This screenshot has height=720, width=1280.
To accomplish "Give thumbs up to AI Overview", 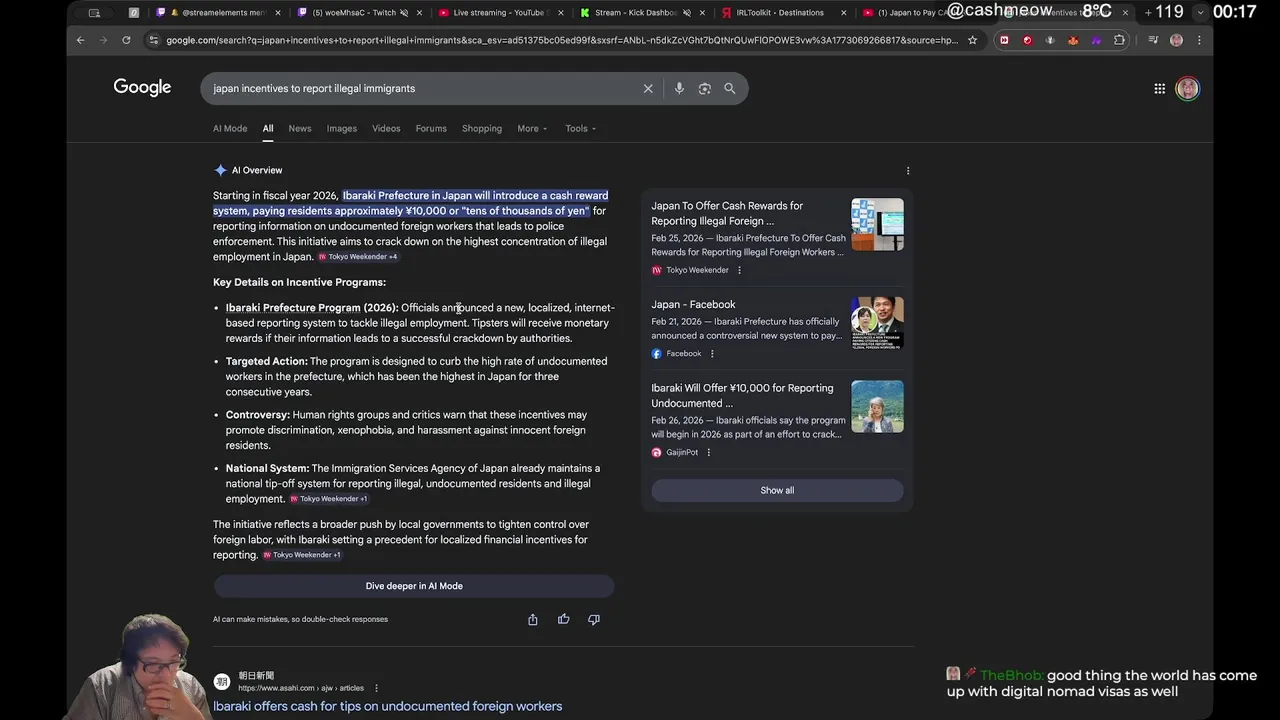I will coord(563,619).
